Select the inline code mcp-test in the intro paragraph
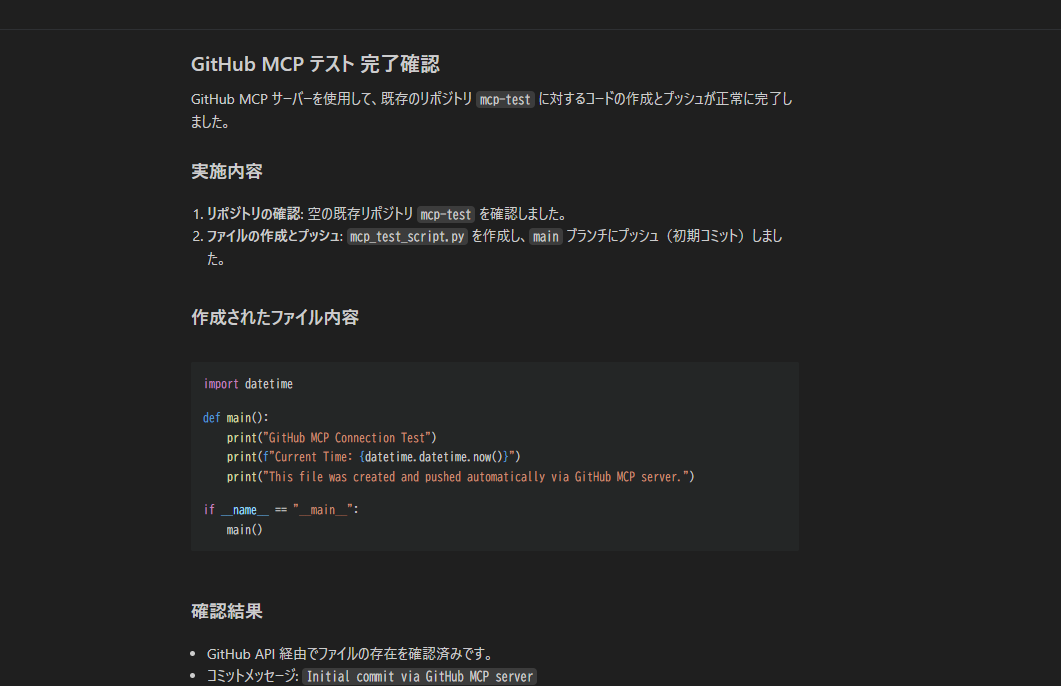The width and height of the screenshot is (1061, 686). [505, 99]
